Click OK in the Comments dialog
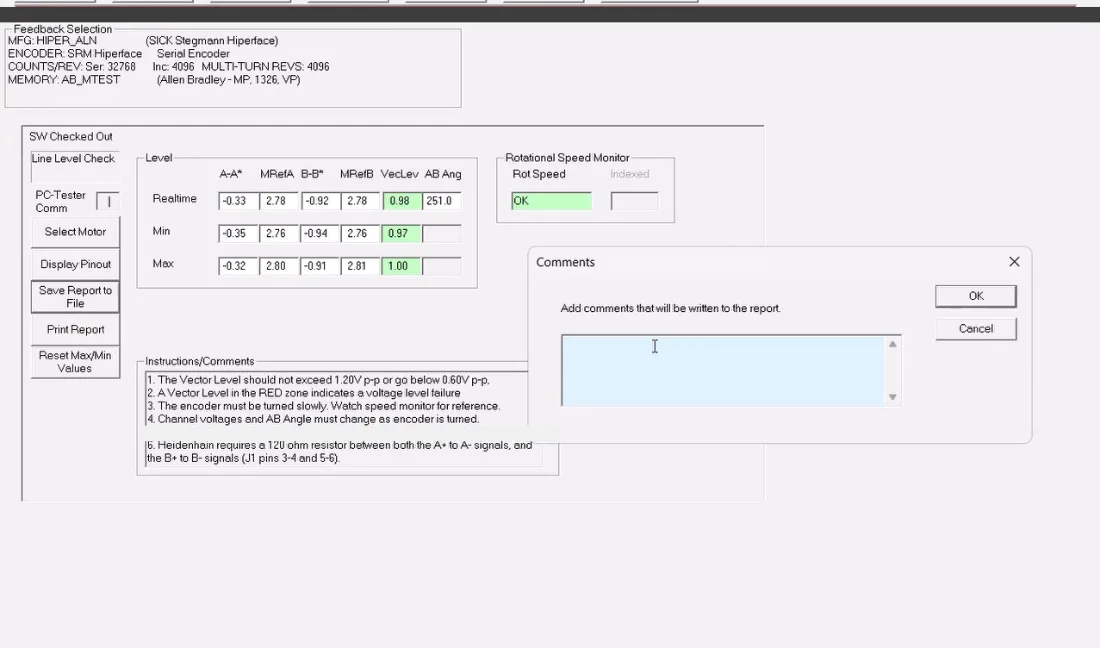Viewport: 1100px width, 648px height. 975,296
